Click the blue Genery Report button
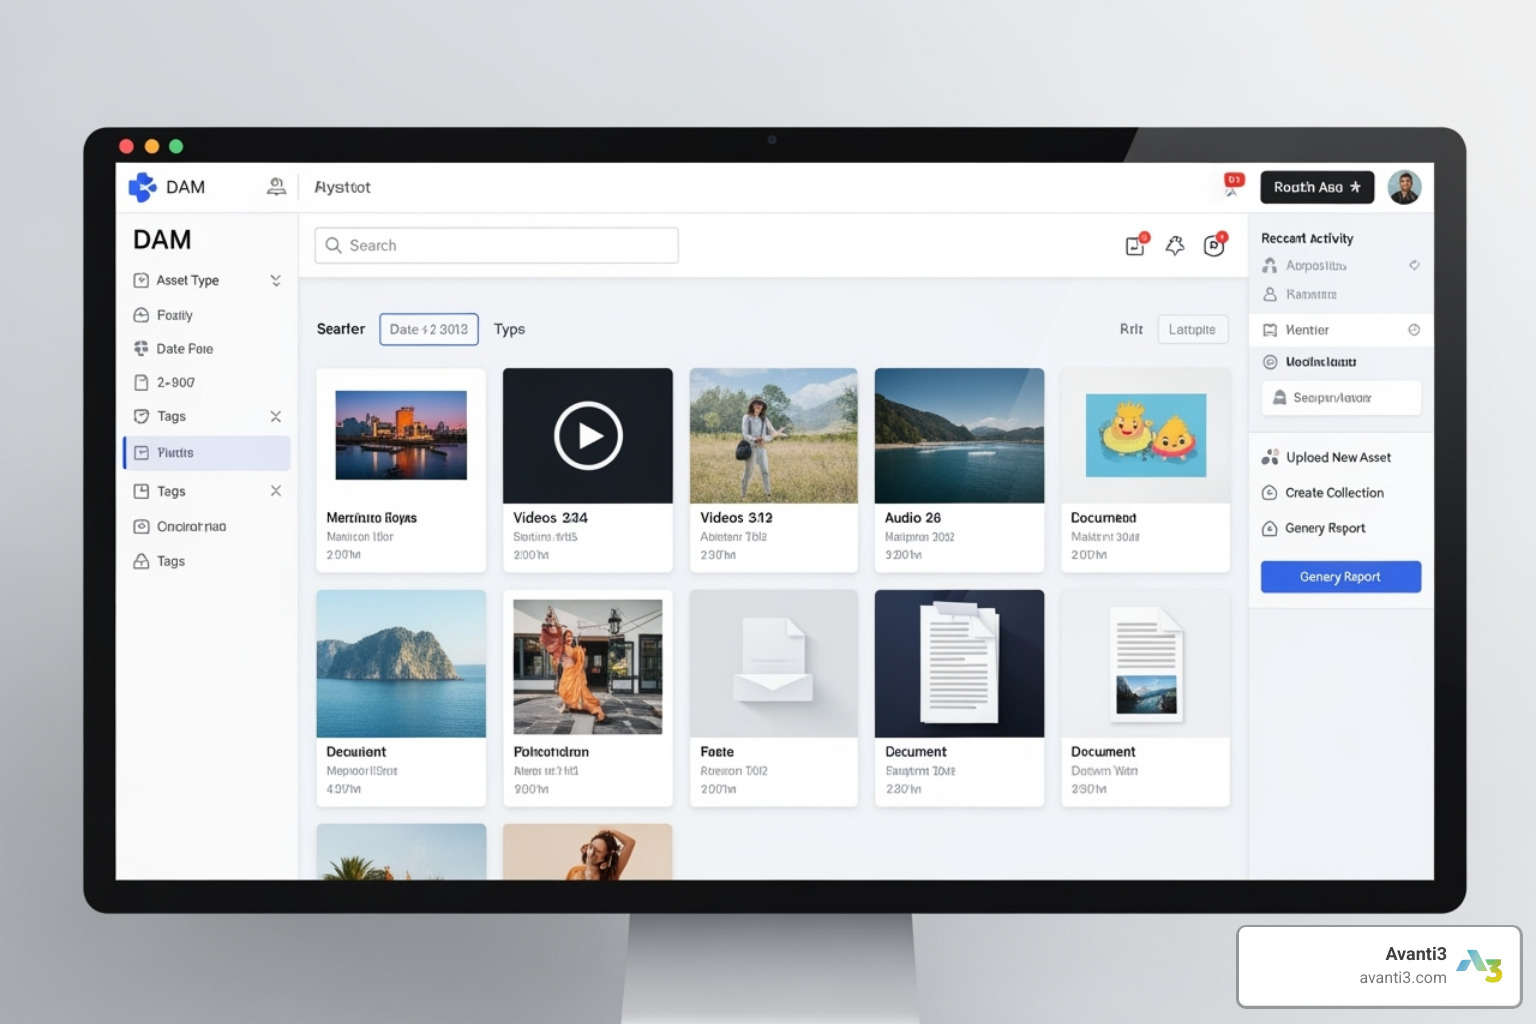Image resolution: width=1536 pixels, height=1024 pixels. tap(1340, 577)
